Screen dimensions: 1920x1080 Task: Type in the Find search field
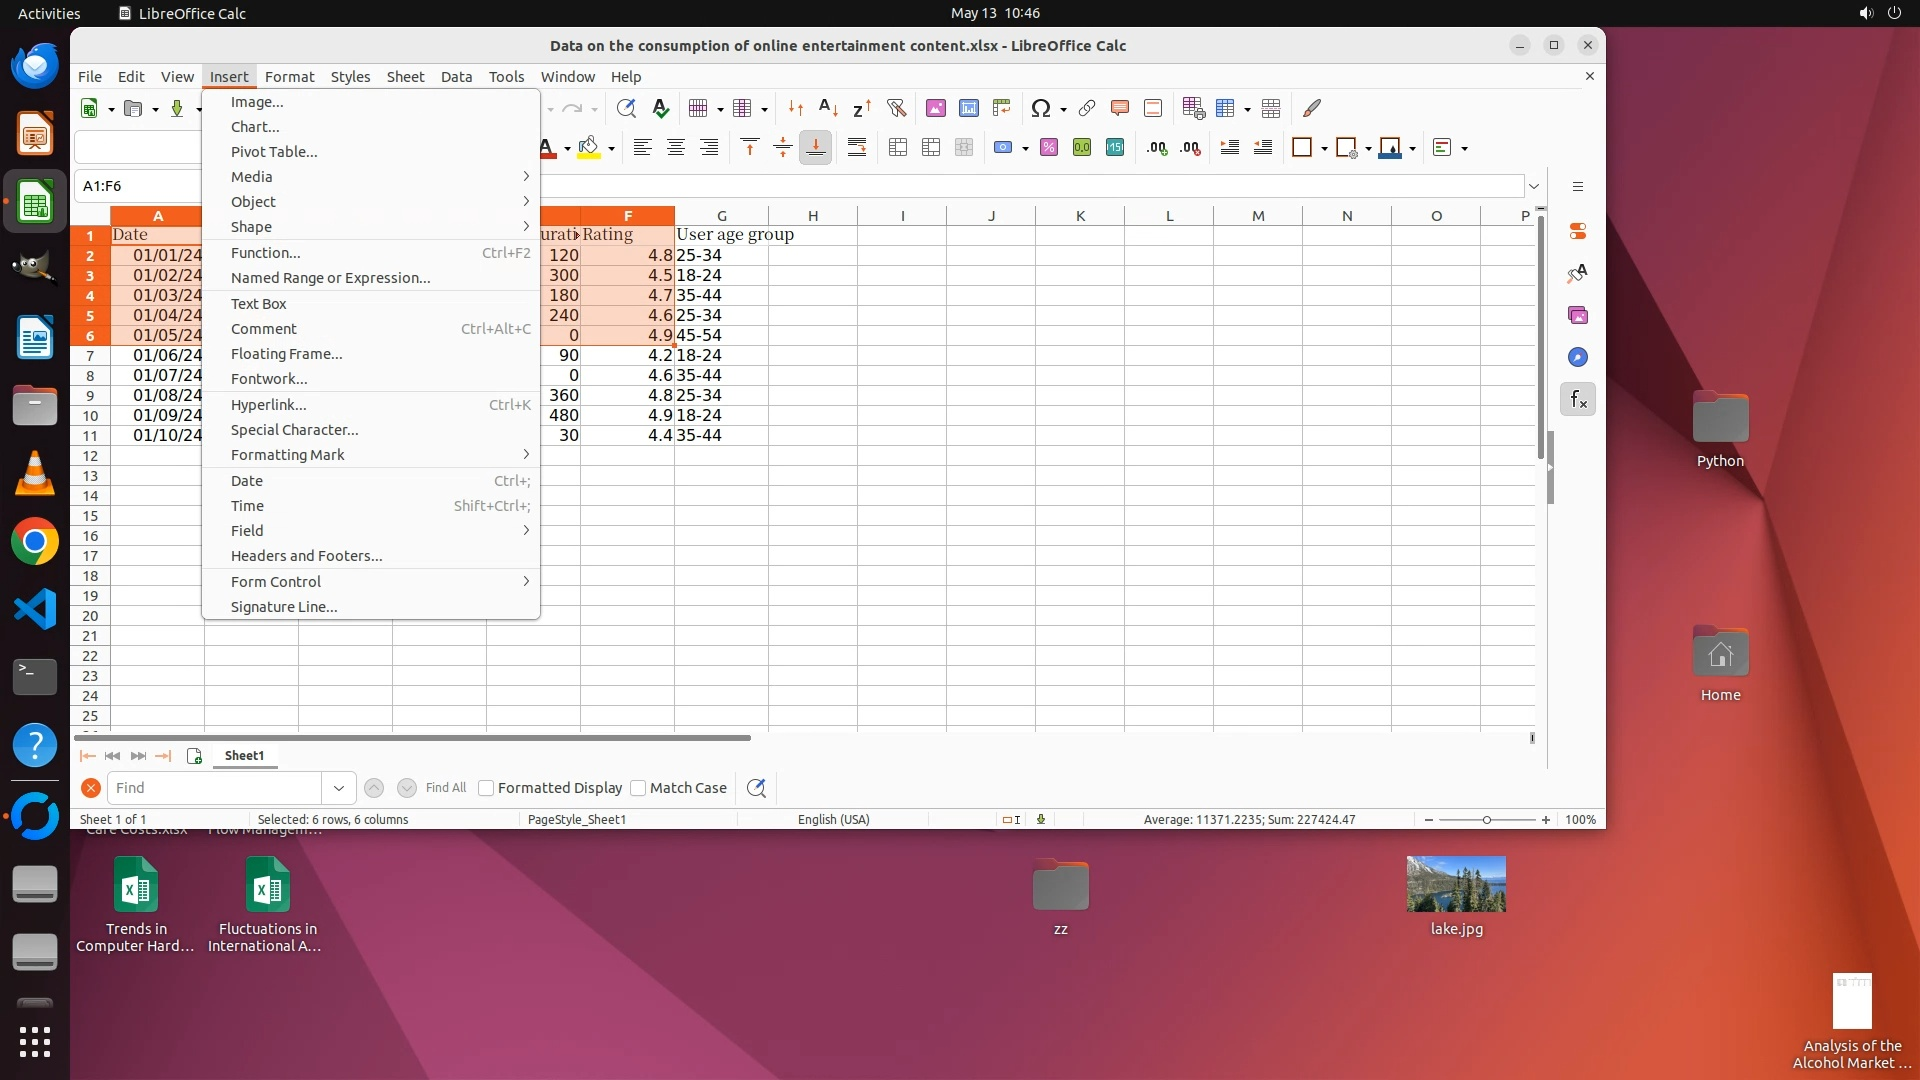pyautogui.click(x=215, y=788)
